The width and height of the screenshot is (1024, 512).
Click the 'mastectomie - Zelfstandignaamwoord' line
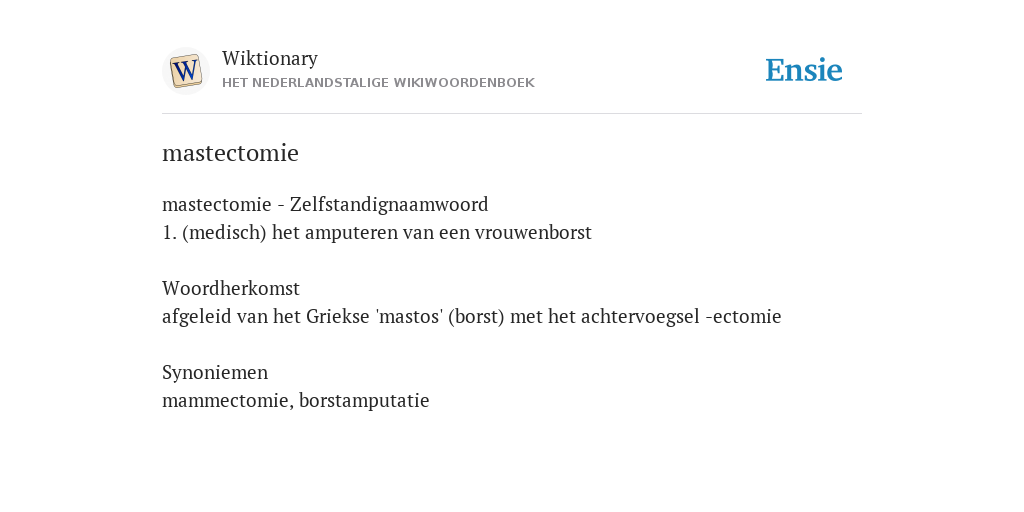coord(325,204)
